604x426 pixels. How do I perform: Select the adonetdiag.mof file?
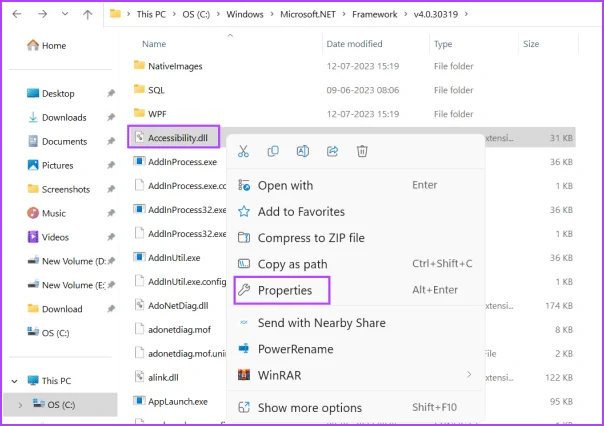click(x=172, y=329)
